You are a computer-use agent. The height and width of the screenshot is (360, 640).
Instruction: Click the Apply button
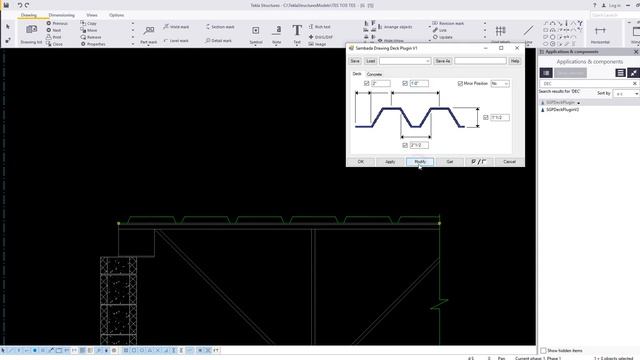click(390, 162)
